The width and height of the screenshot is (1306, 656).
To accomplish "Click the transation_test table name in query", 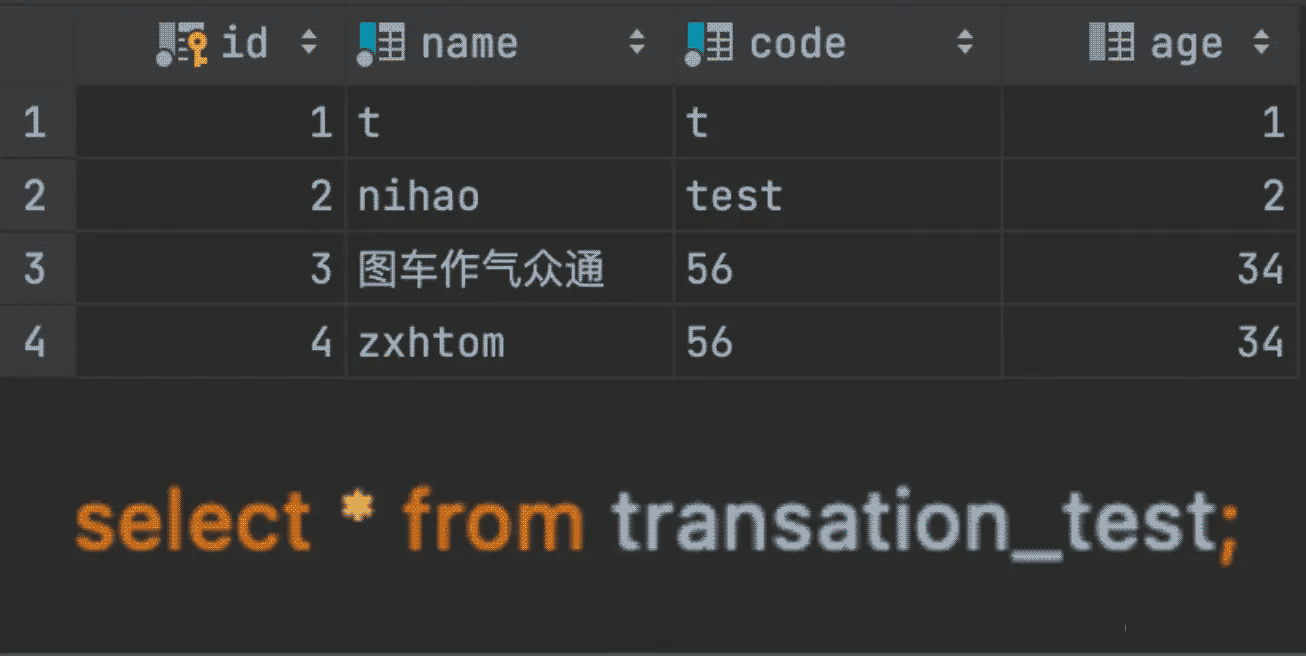I will click(914, 522).
